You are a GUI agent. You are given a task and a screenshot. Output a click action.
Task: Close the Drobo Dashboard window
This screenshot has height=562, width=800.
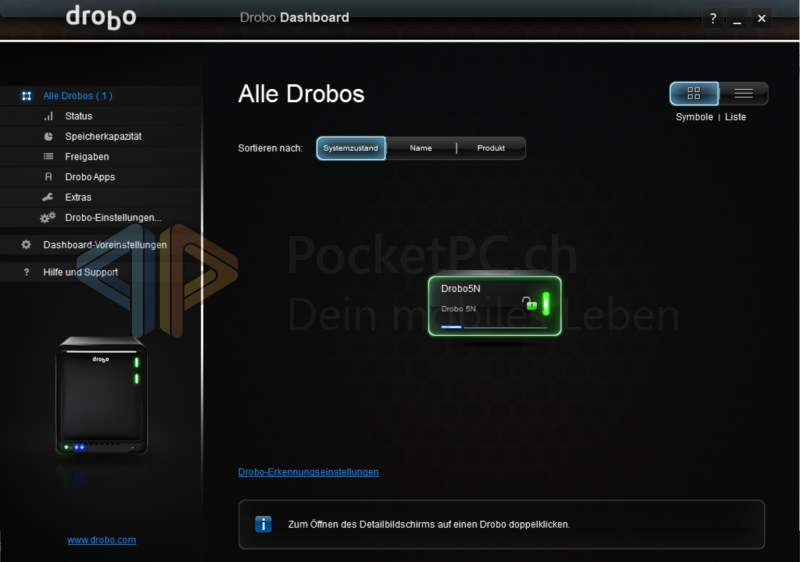(x=761, y=19)
